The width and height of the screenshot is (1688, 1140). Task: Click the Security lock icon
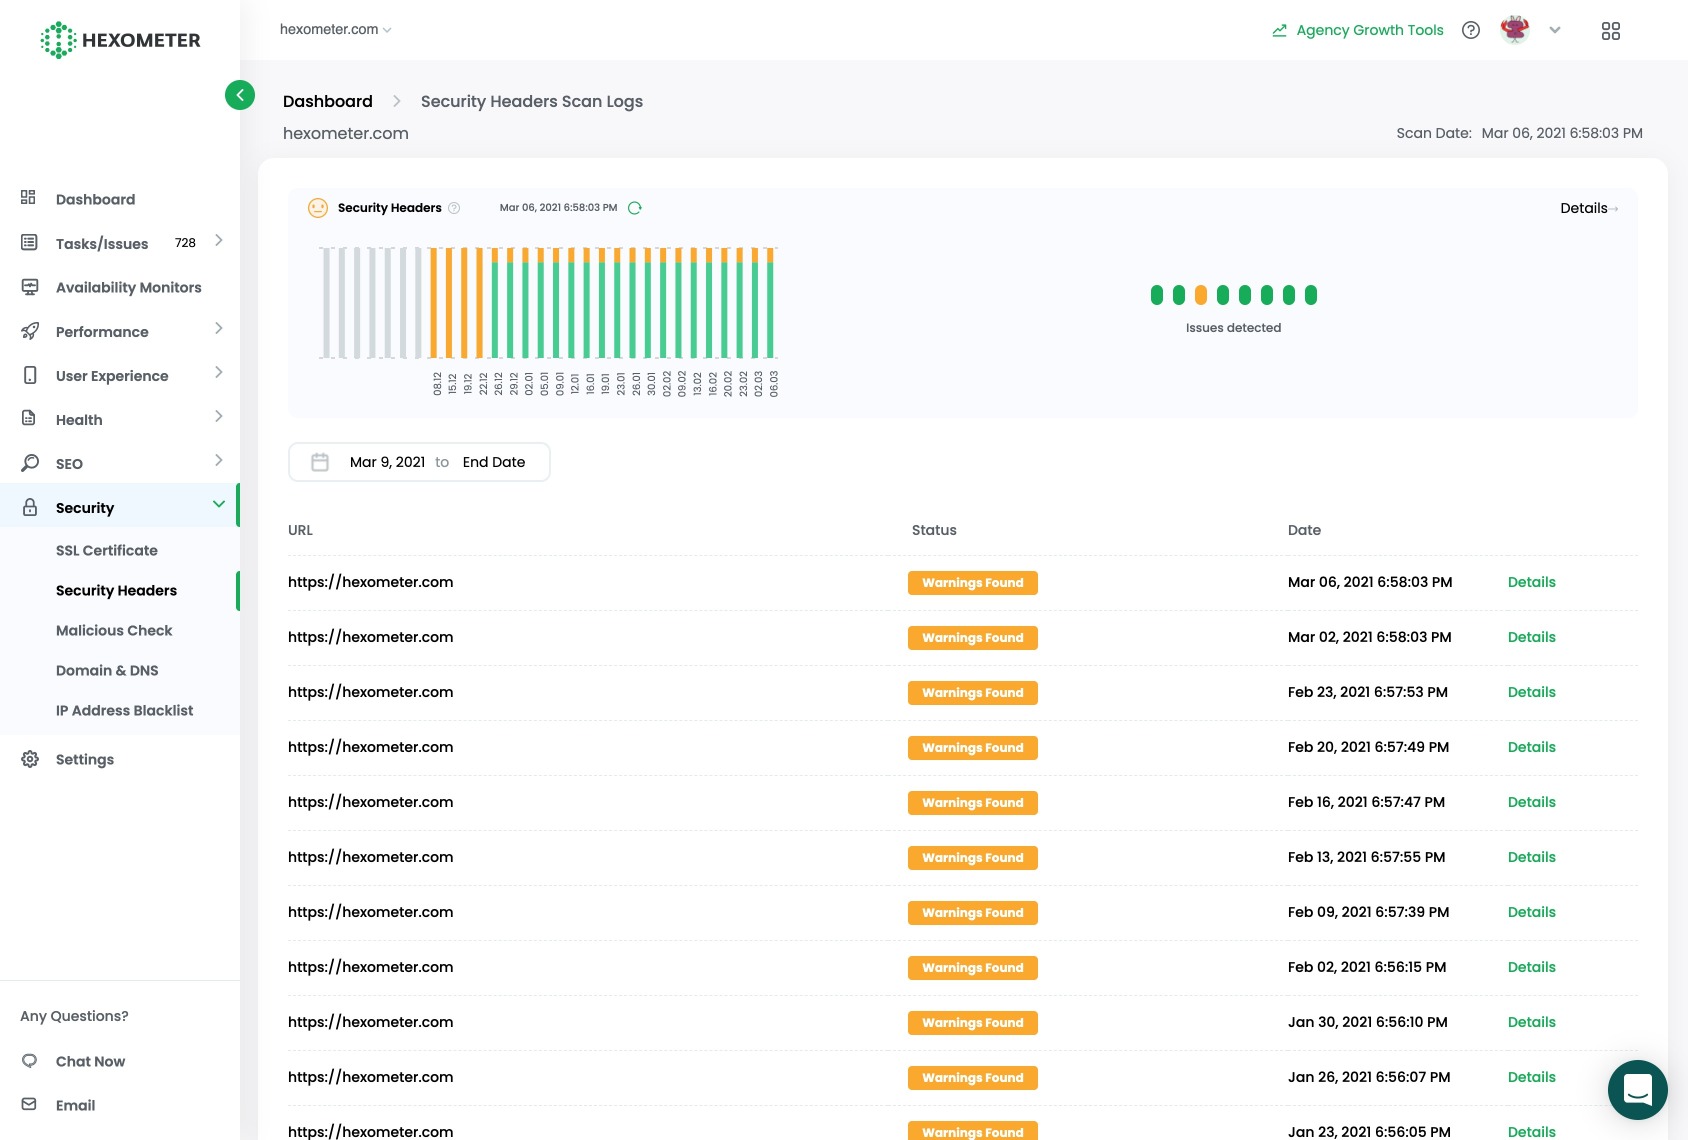click(30, 507)
